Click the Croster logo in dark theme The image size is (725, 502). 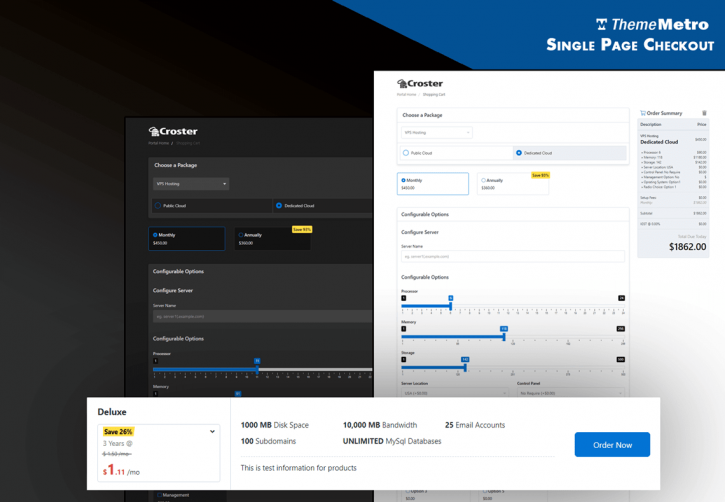tap(173, 131)
